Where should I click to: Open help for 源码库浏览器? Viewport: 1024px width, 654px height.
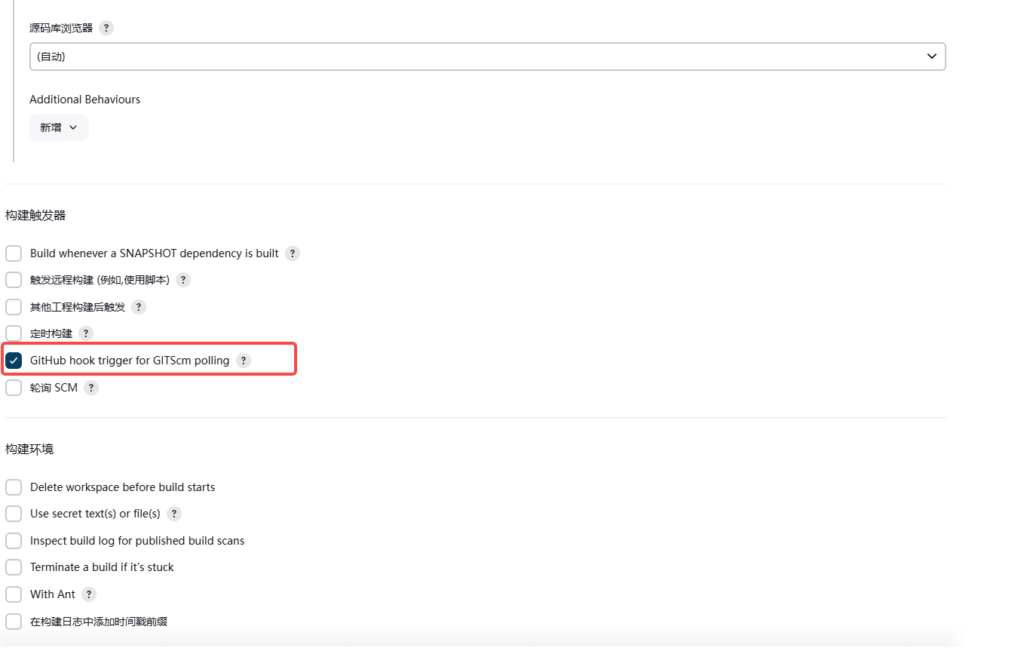click(106, 28)
